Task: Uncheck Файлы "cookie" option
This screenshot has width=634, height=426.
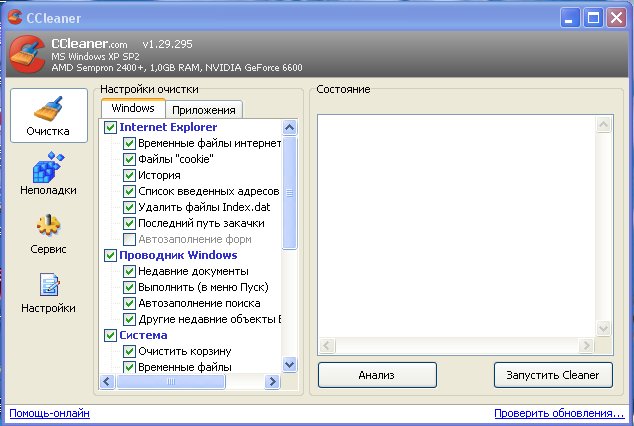Action: coord(129,159)
